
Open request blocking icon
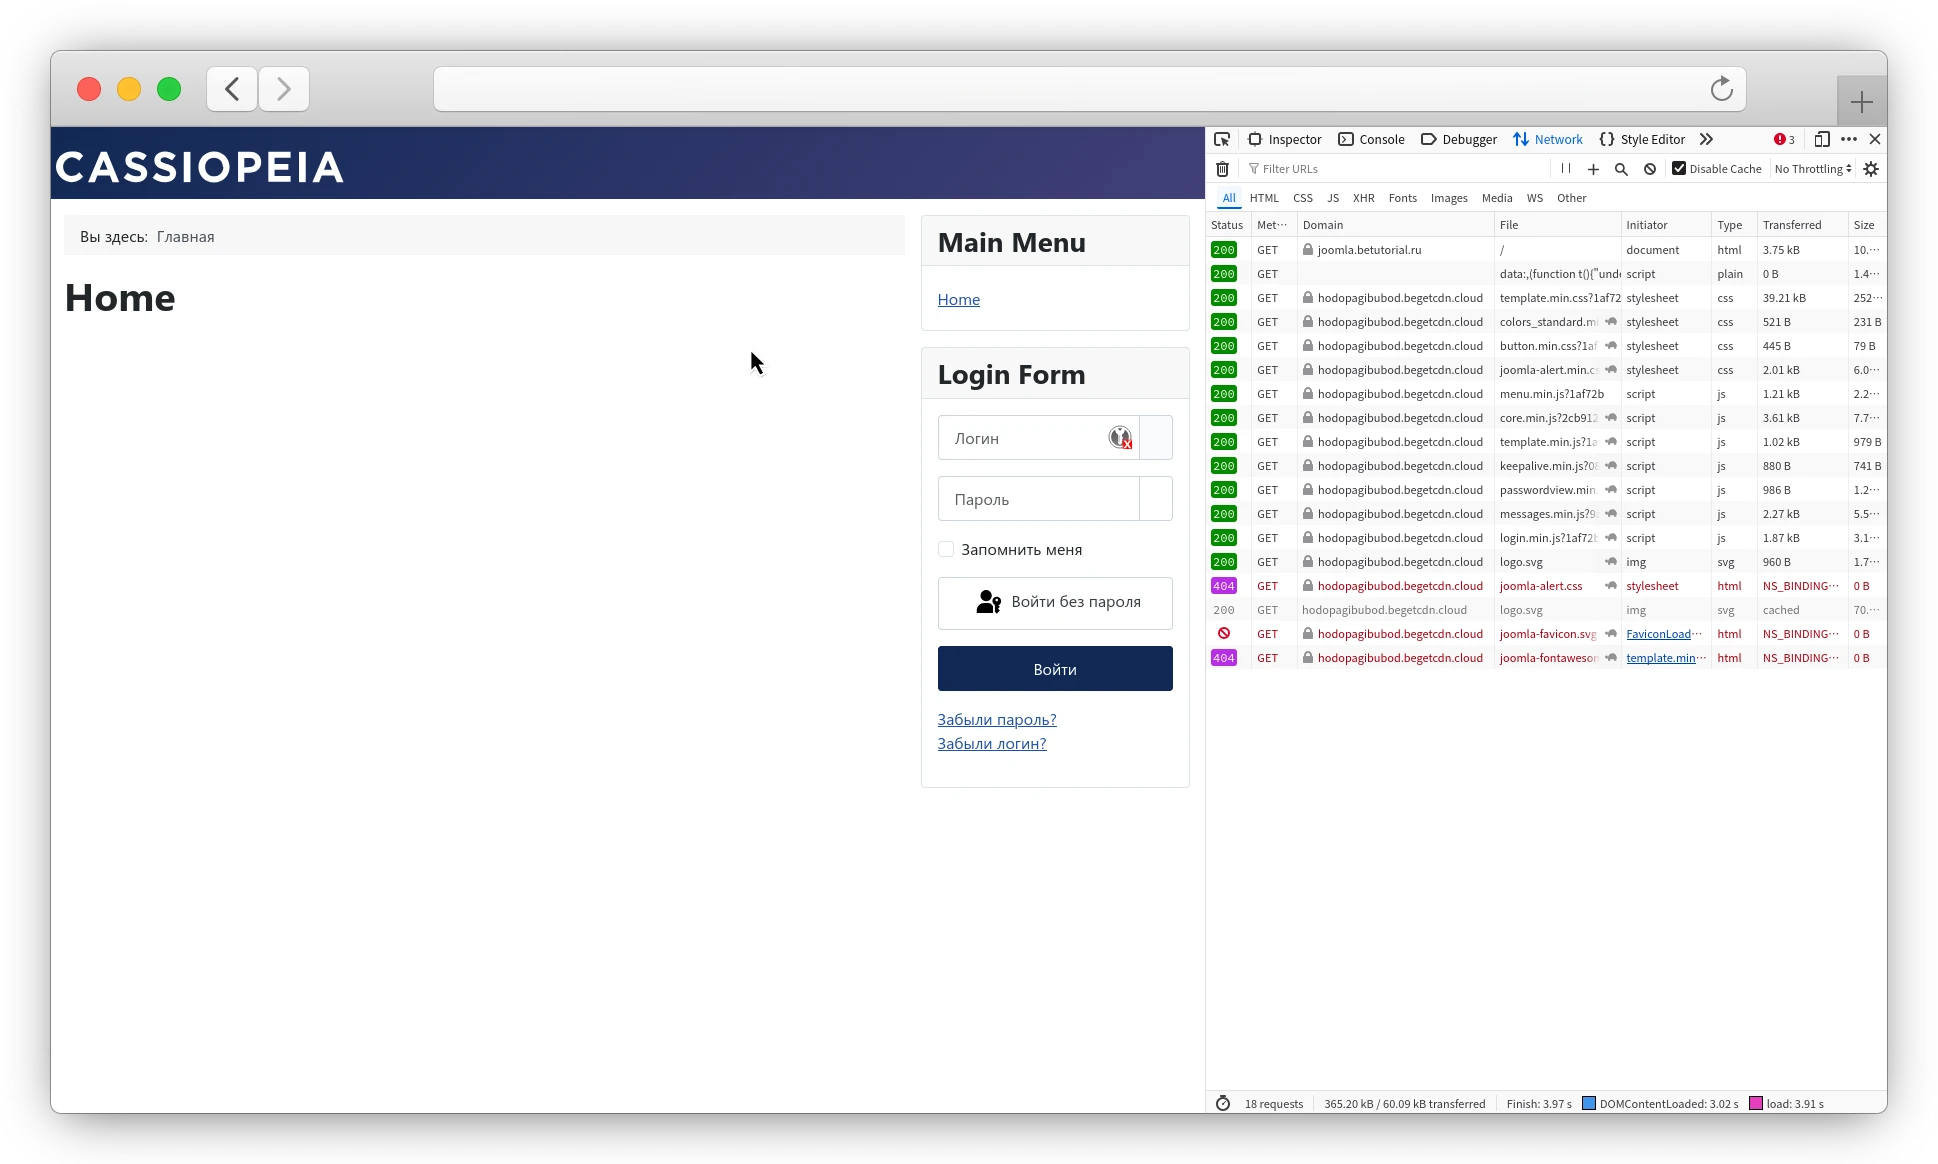click(1650, 169)
